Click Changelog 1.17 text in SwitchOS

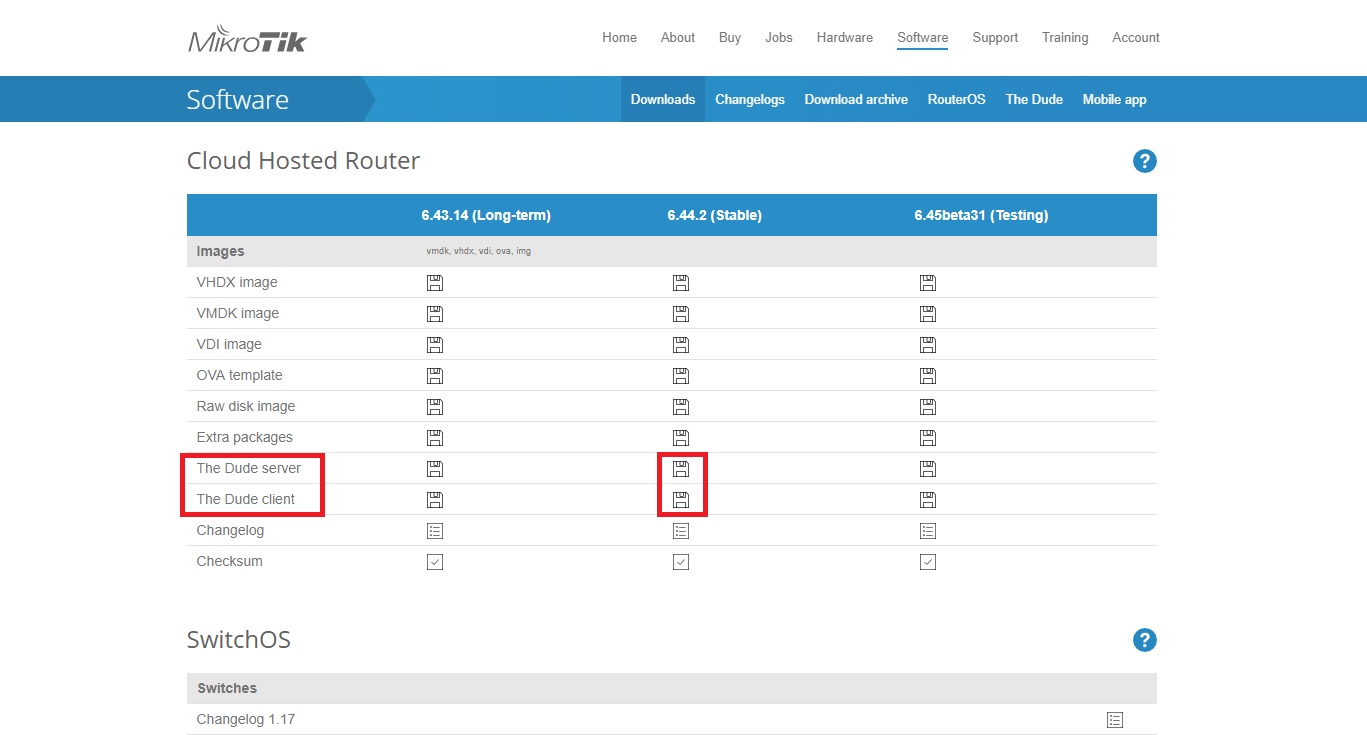tap(246, 719)
